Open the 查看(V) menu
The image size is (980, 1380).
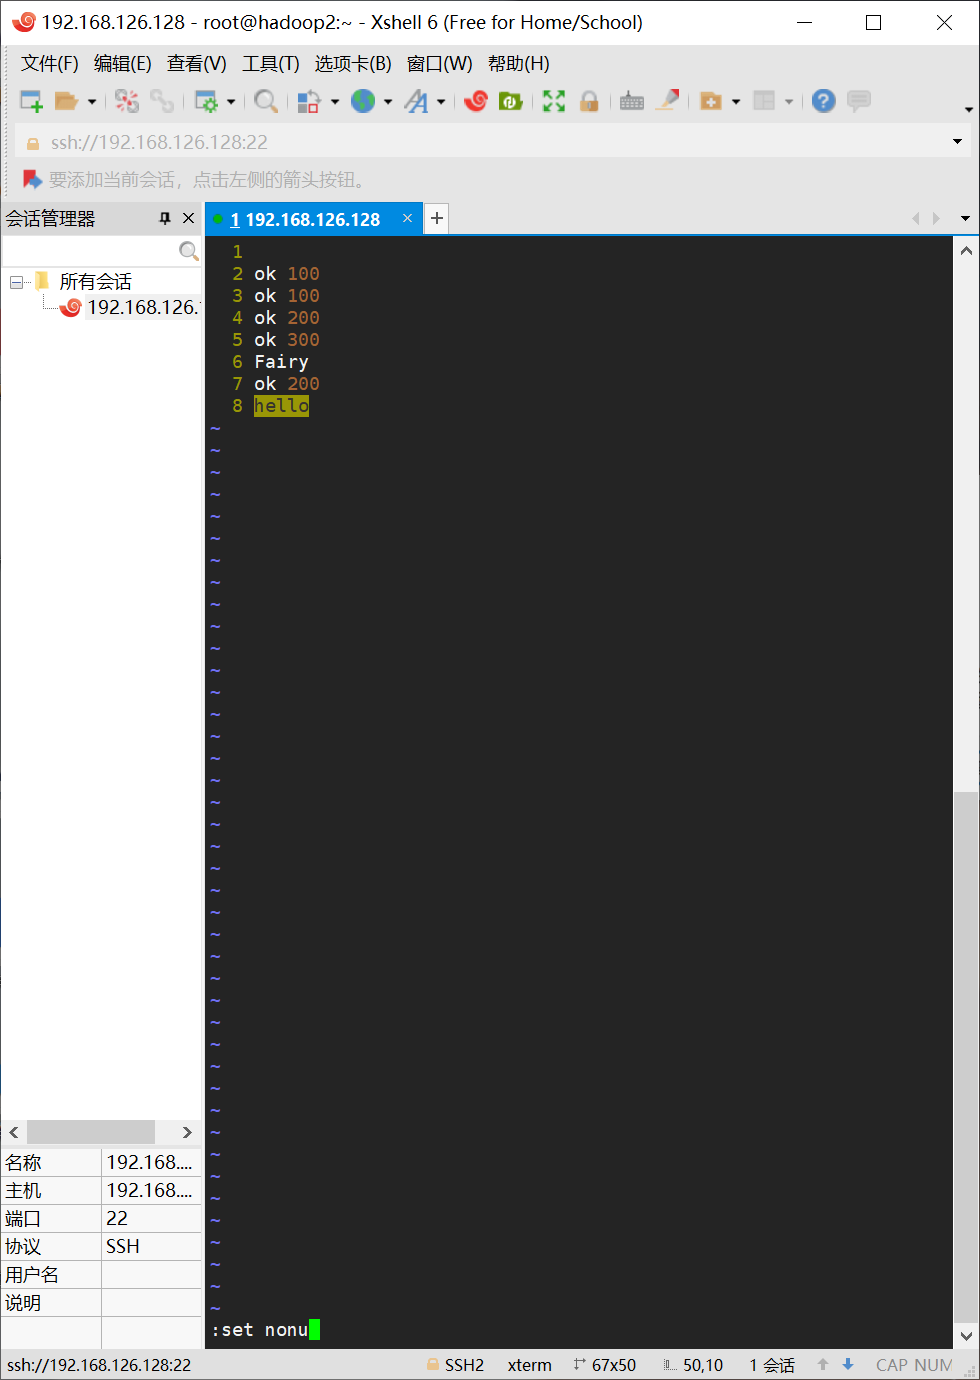tap(197, 64)
